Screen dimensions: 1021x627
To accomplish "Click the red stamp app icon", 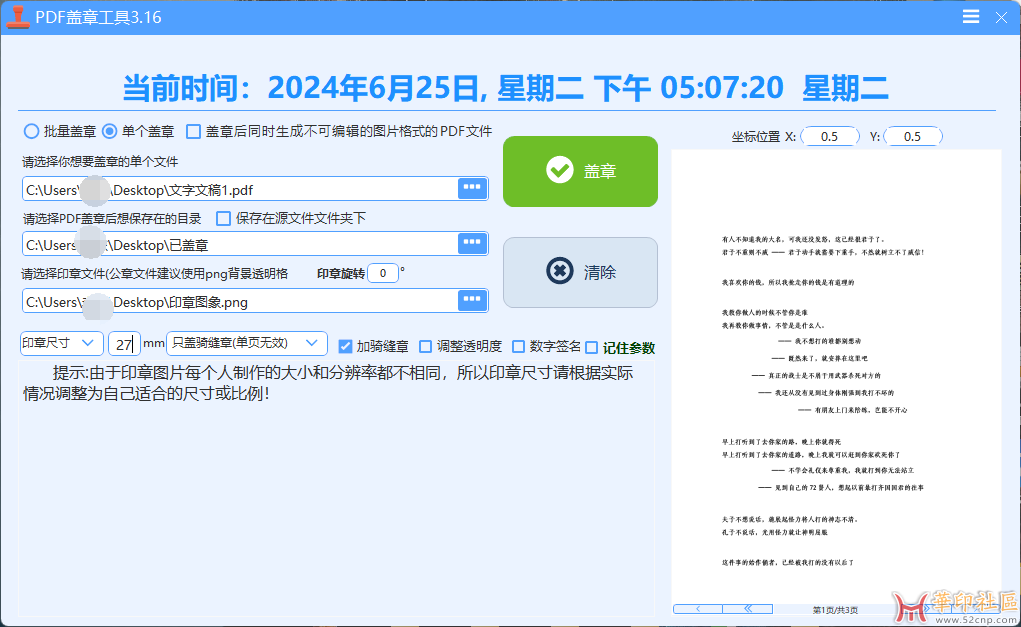I will [17, 17].
